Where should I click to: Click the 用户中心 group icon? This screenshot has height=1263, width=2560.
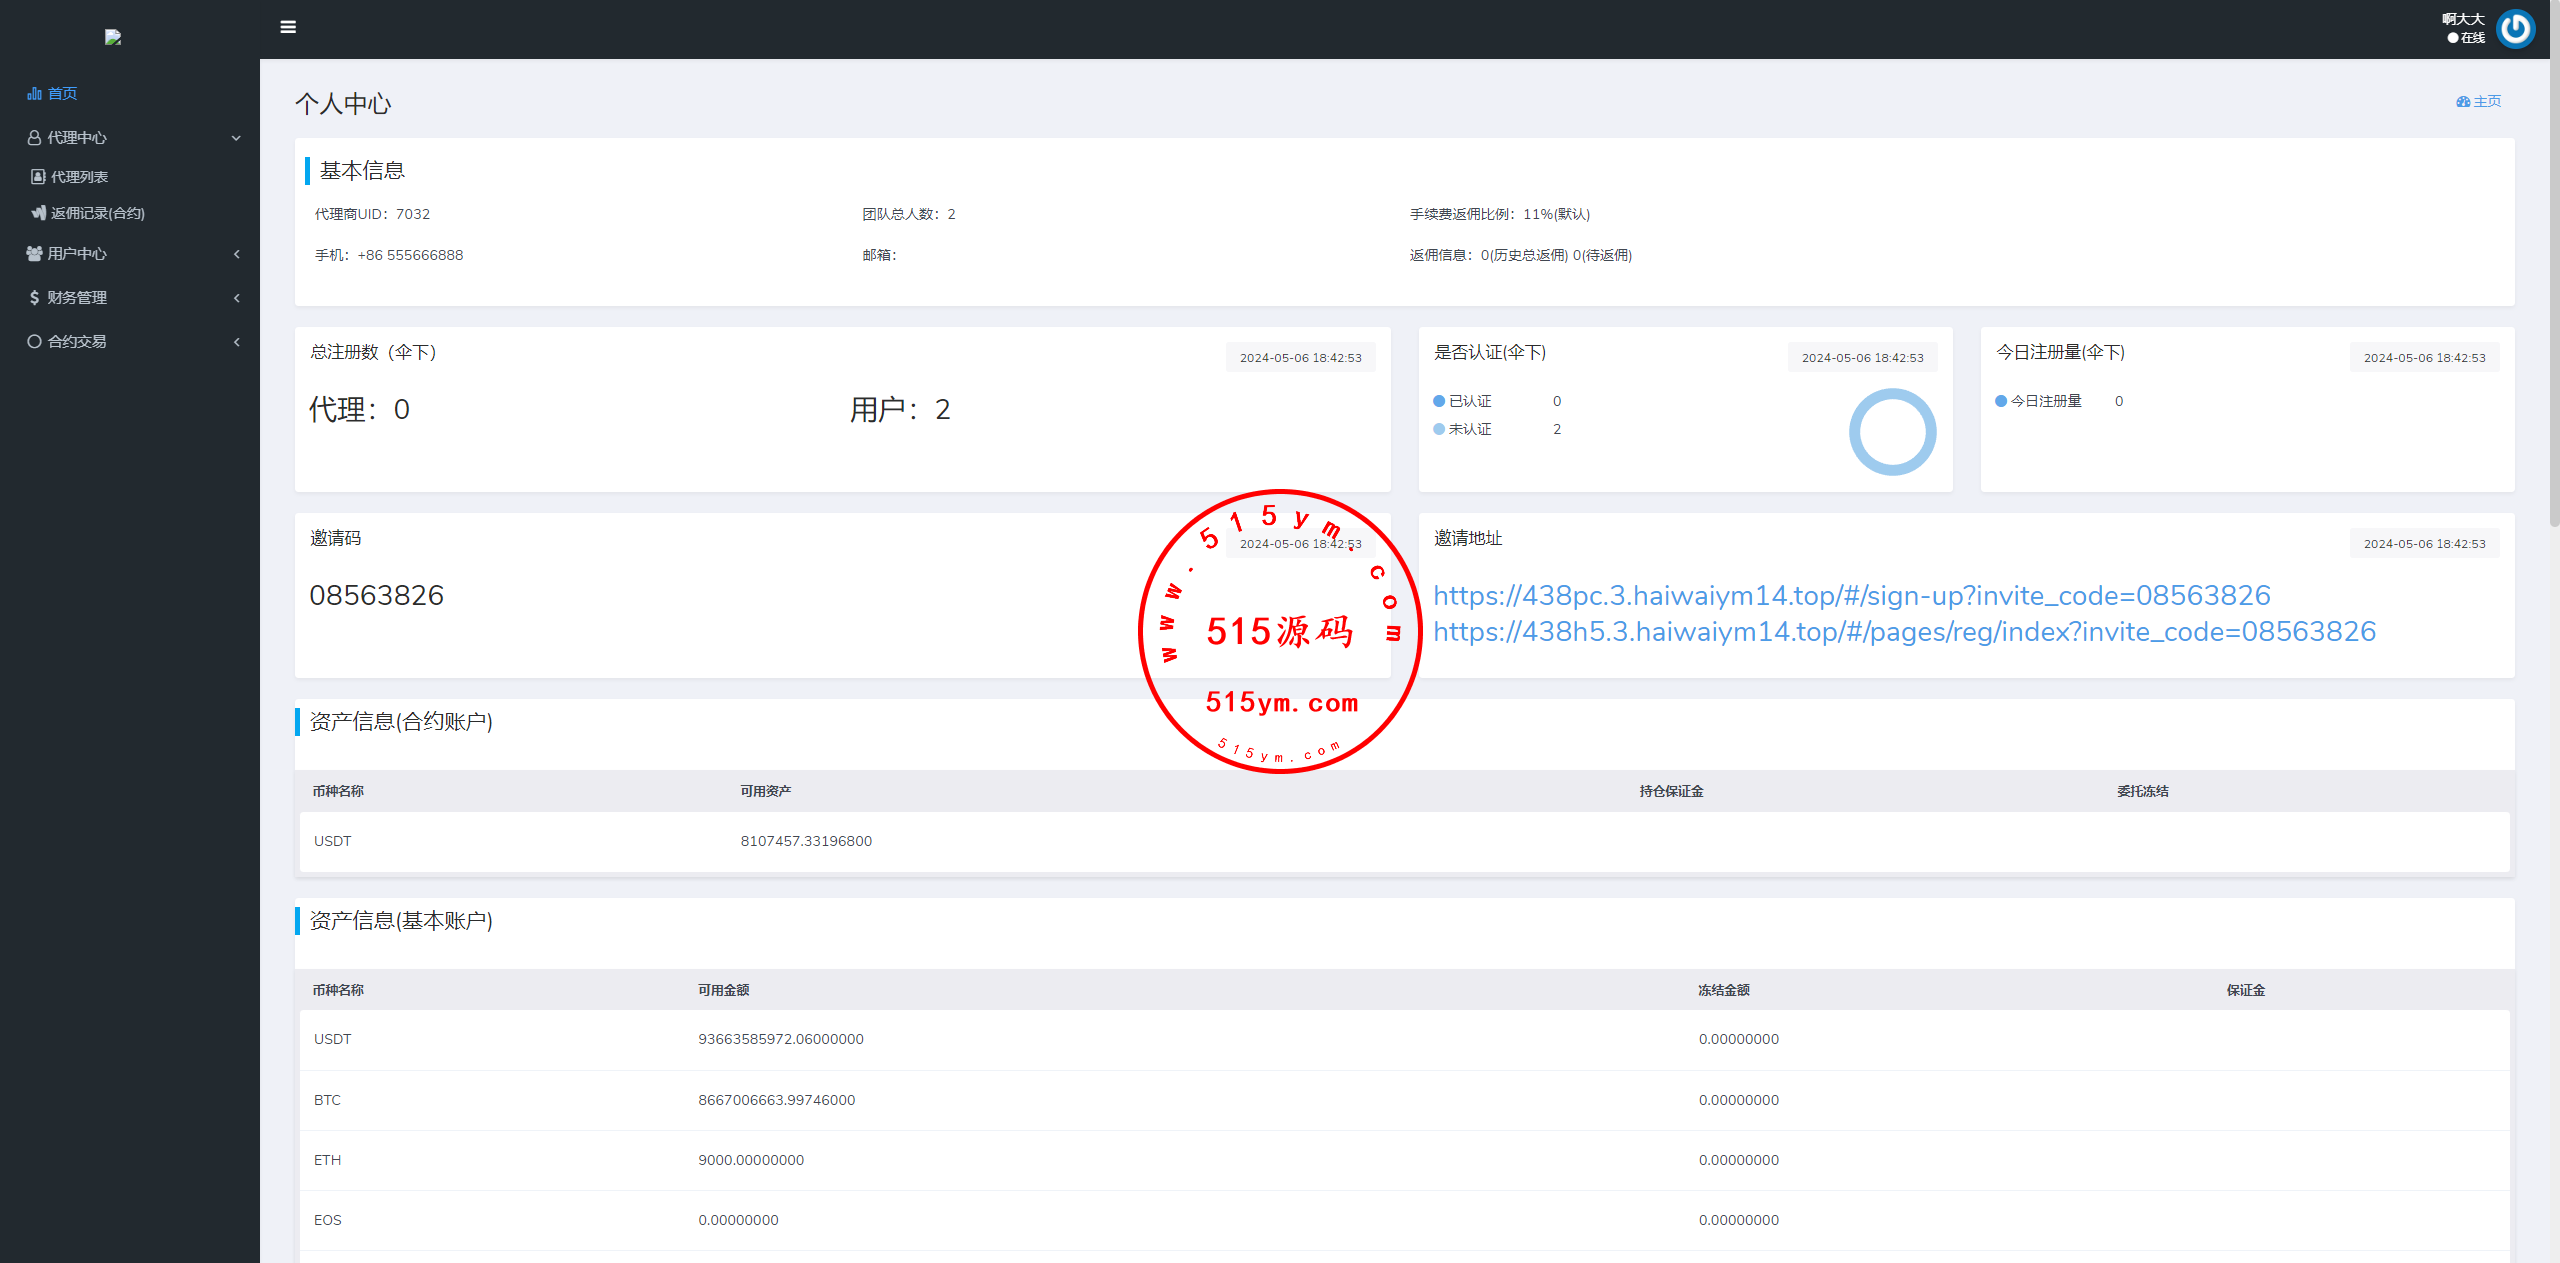click(34, 253)
